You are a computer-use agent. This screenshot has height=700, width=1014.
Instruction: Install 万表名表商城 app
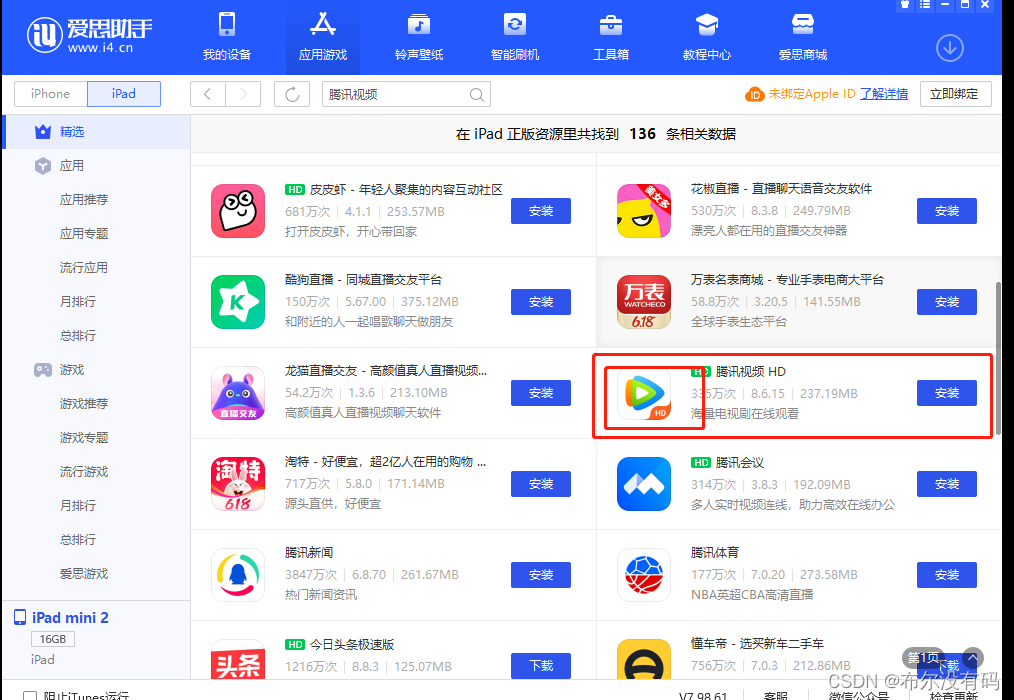947,301
